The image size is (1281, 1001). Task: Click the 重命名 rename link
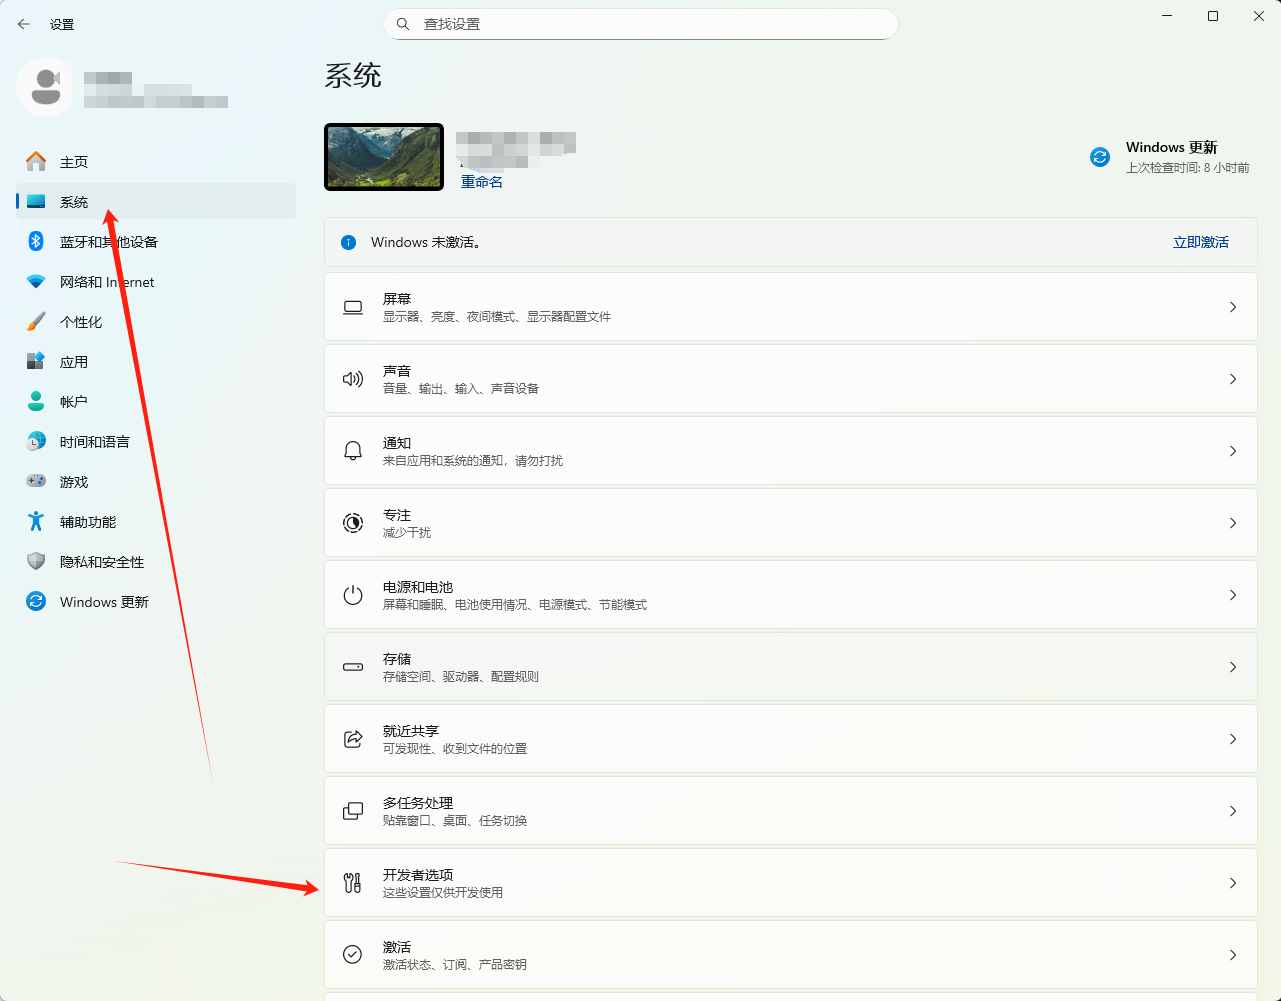tap(481, 181)
